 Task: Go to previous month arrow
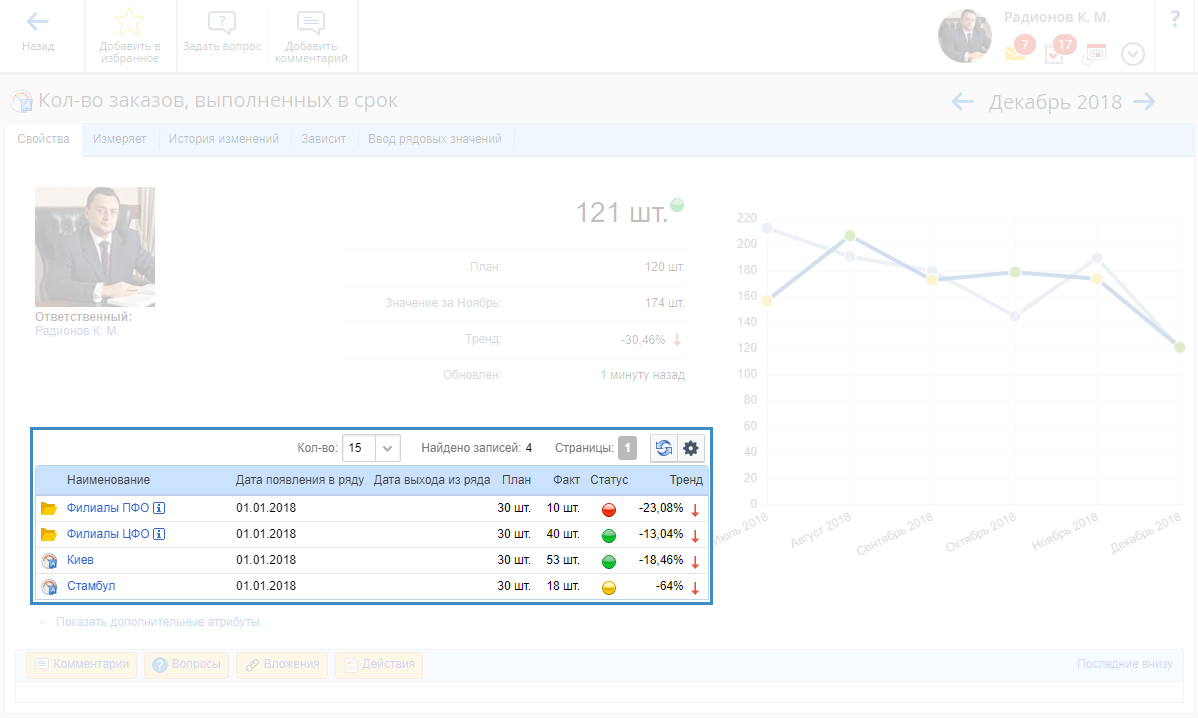pyautogui.click(x=962, y=101)
